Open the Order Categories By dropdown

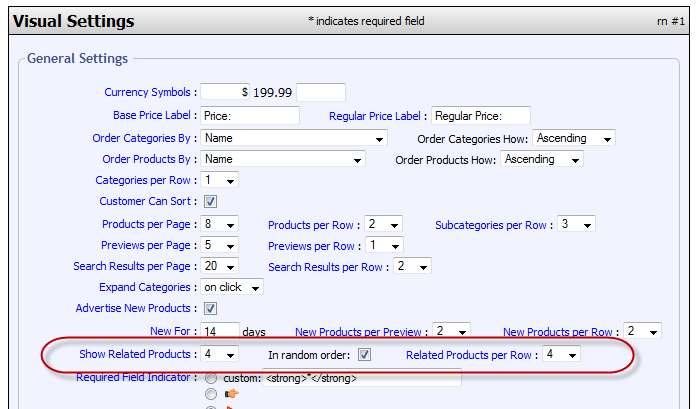(293, 138)
